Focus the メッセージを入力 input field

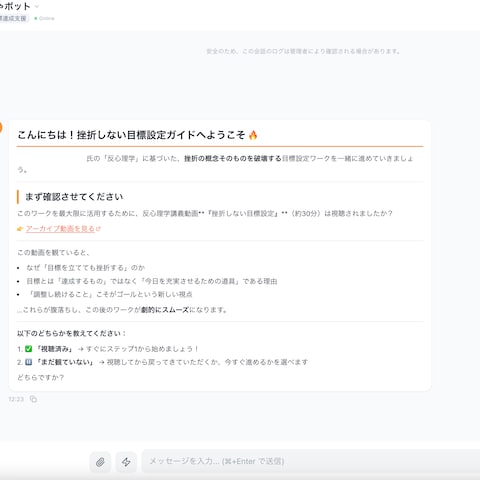[x=310, y=461]
